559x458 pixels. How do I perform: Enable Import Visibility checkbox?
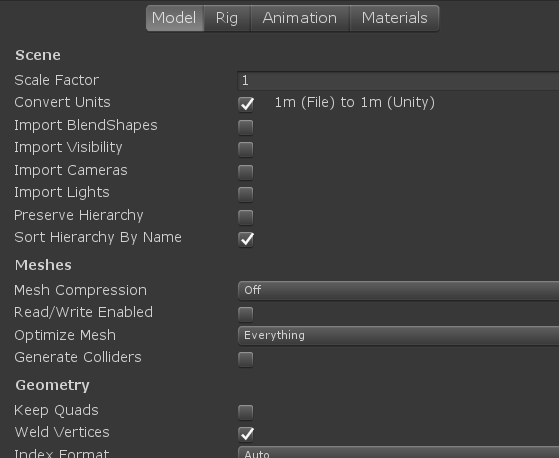[246, 149]
